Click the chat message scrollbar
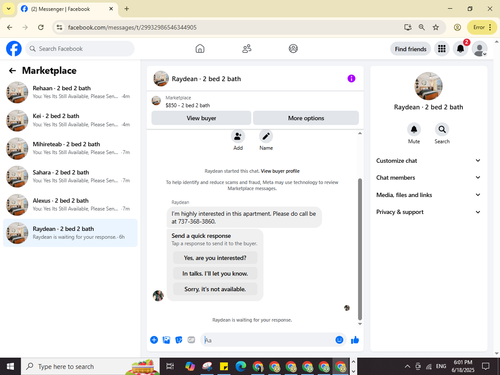Viewport: 500px width, 375px height. coord(360,249)
